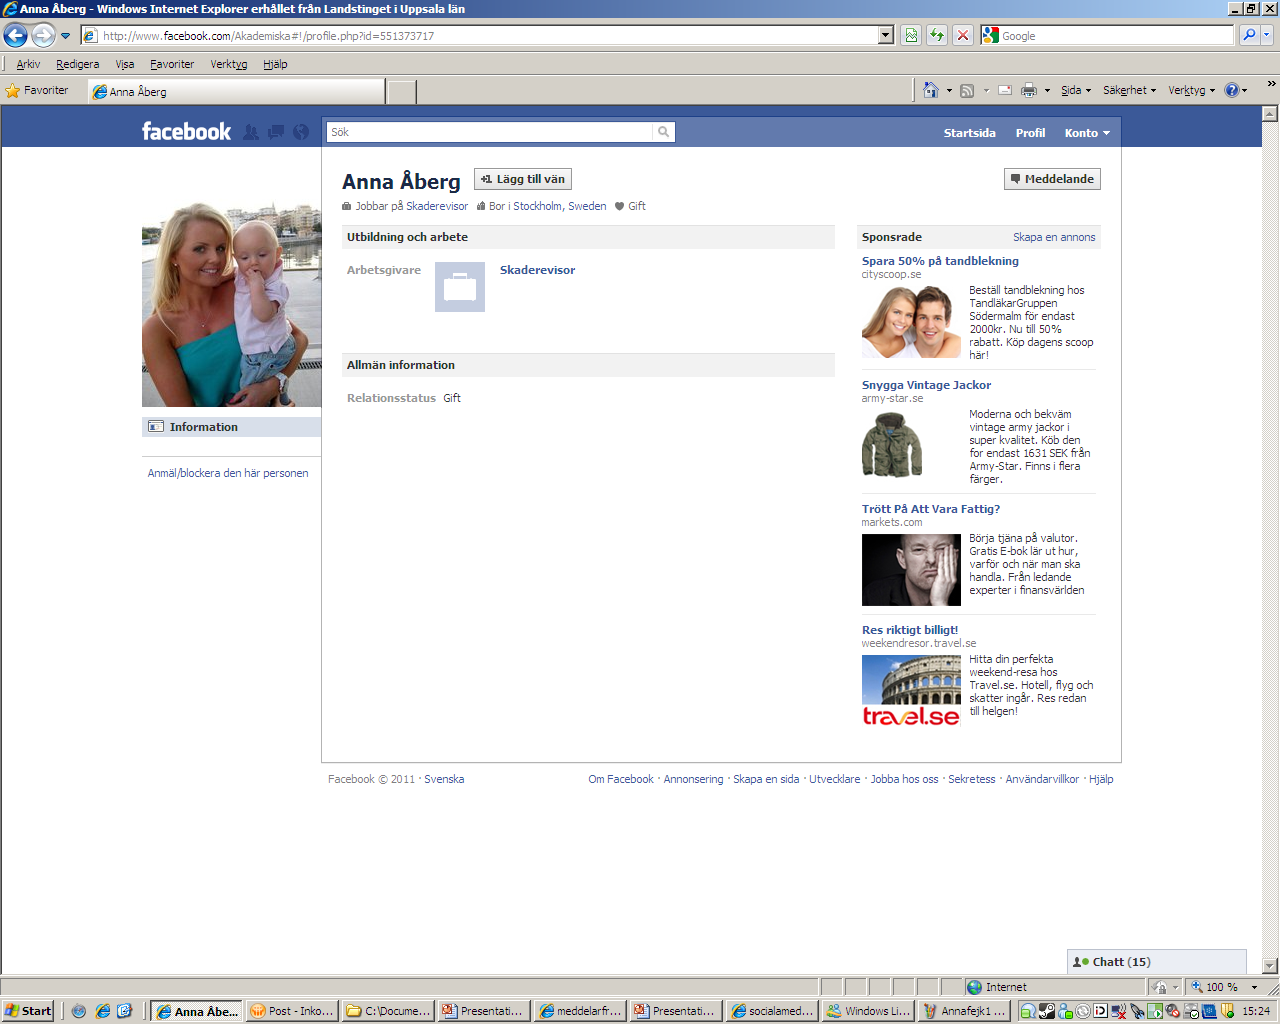The width and height of the screenshot is (1280, 1024).
Task: Go to Startsida
Action: pyautogui.click(x=970, y=133)
